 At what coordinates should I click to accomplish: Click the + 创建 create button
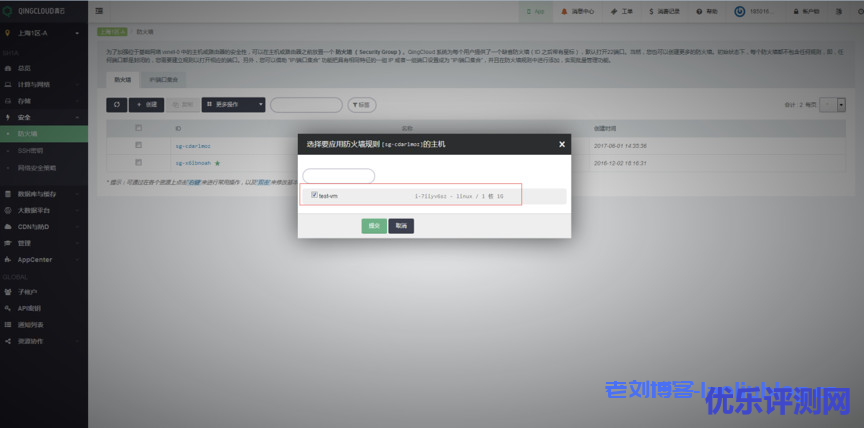(x=147, y=105)
